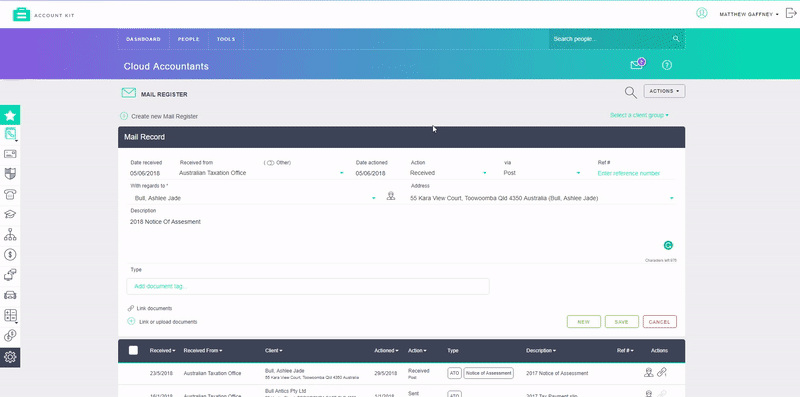Click the Add document tag field
The height and width of the screenshot is (397, 800).
pyautogui.click(x=308, y=286)
